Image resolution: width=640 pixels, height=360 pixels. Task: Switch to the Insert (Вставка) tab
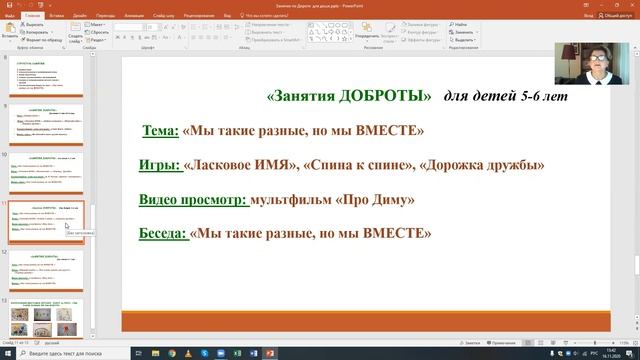click(57, 16)
